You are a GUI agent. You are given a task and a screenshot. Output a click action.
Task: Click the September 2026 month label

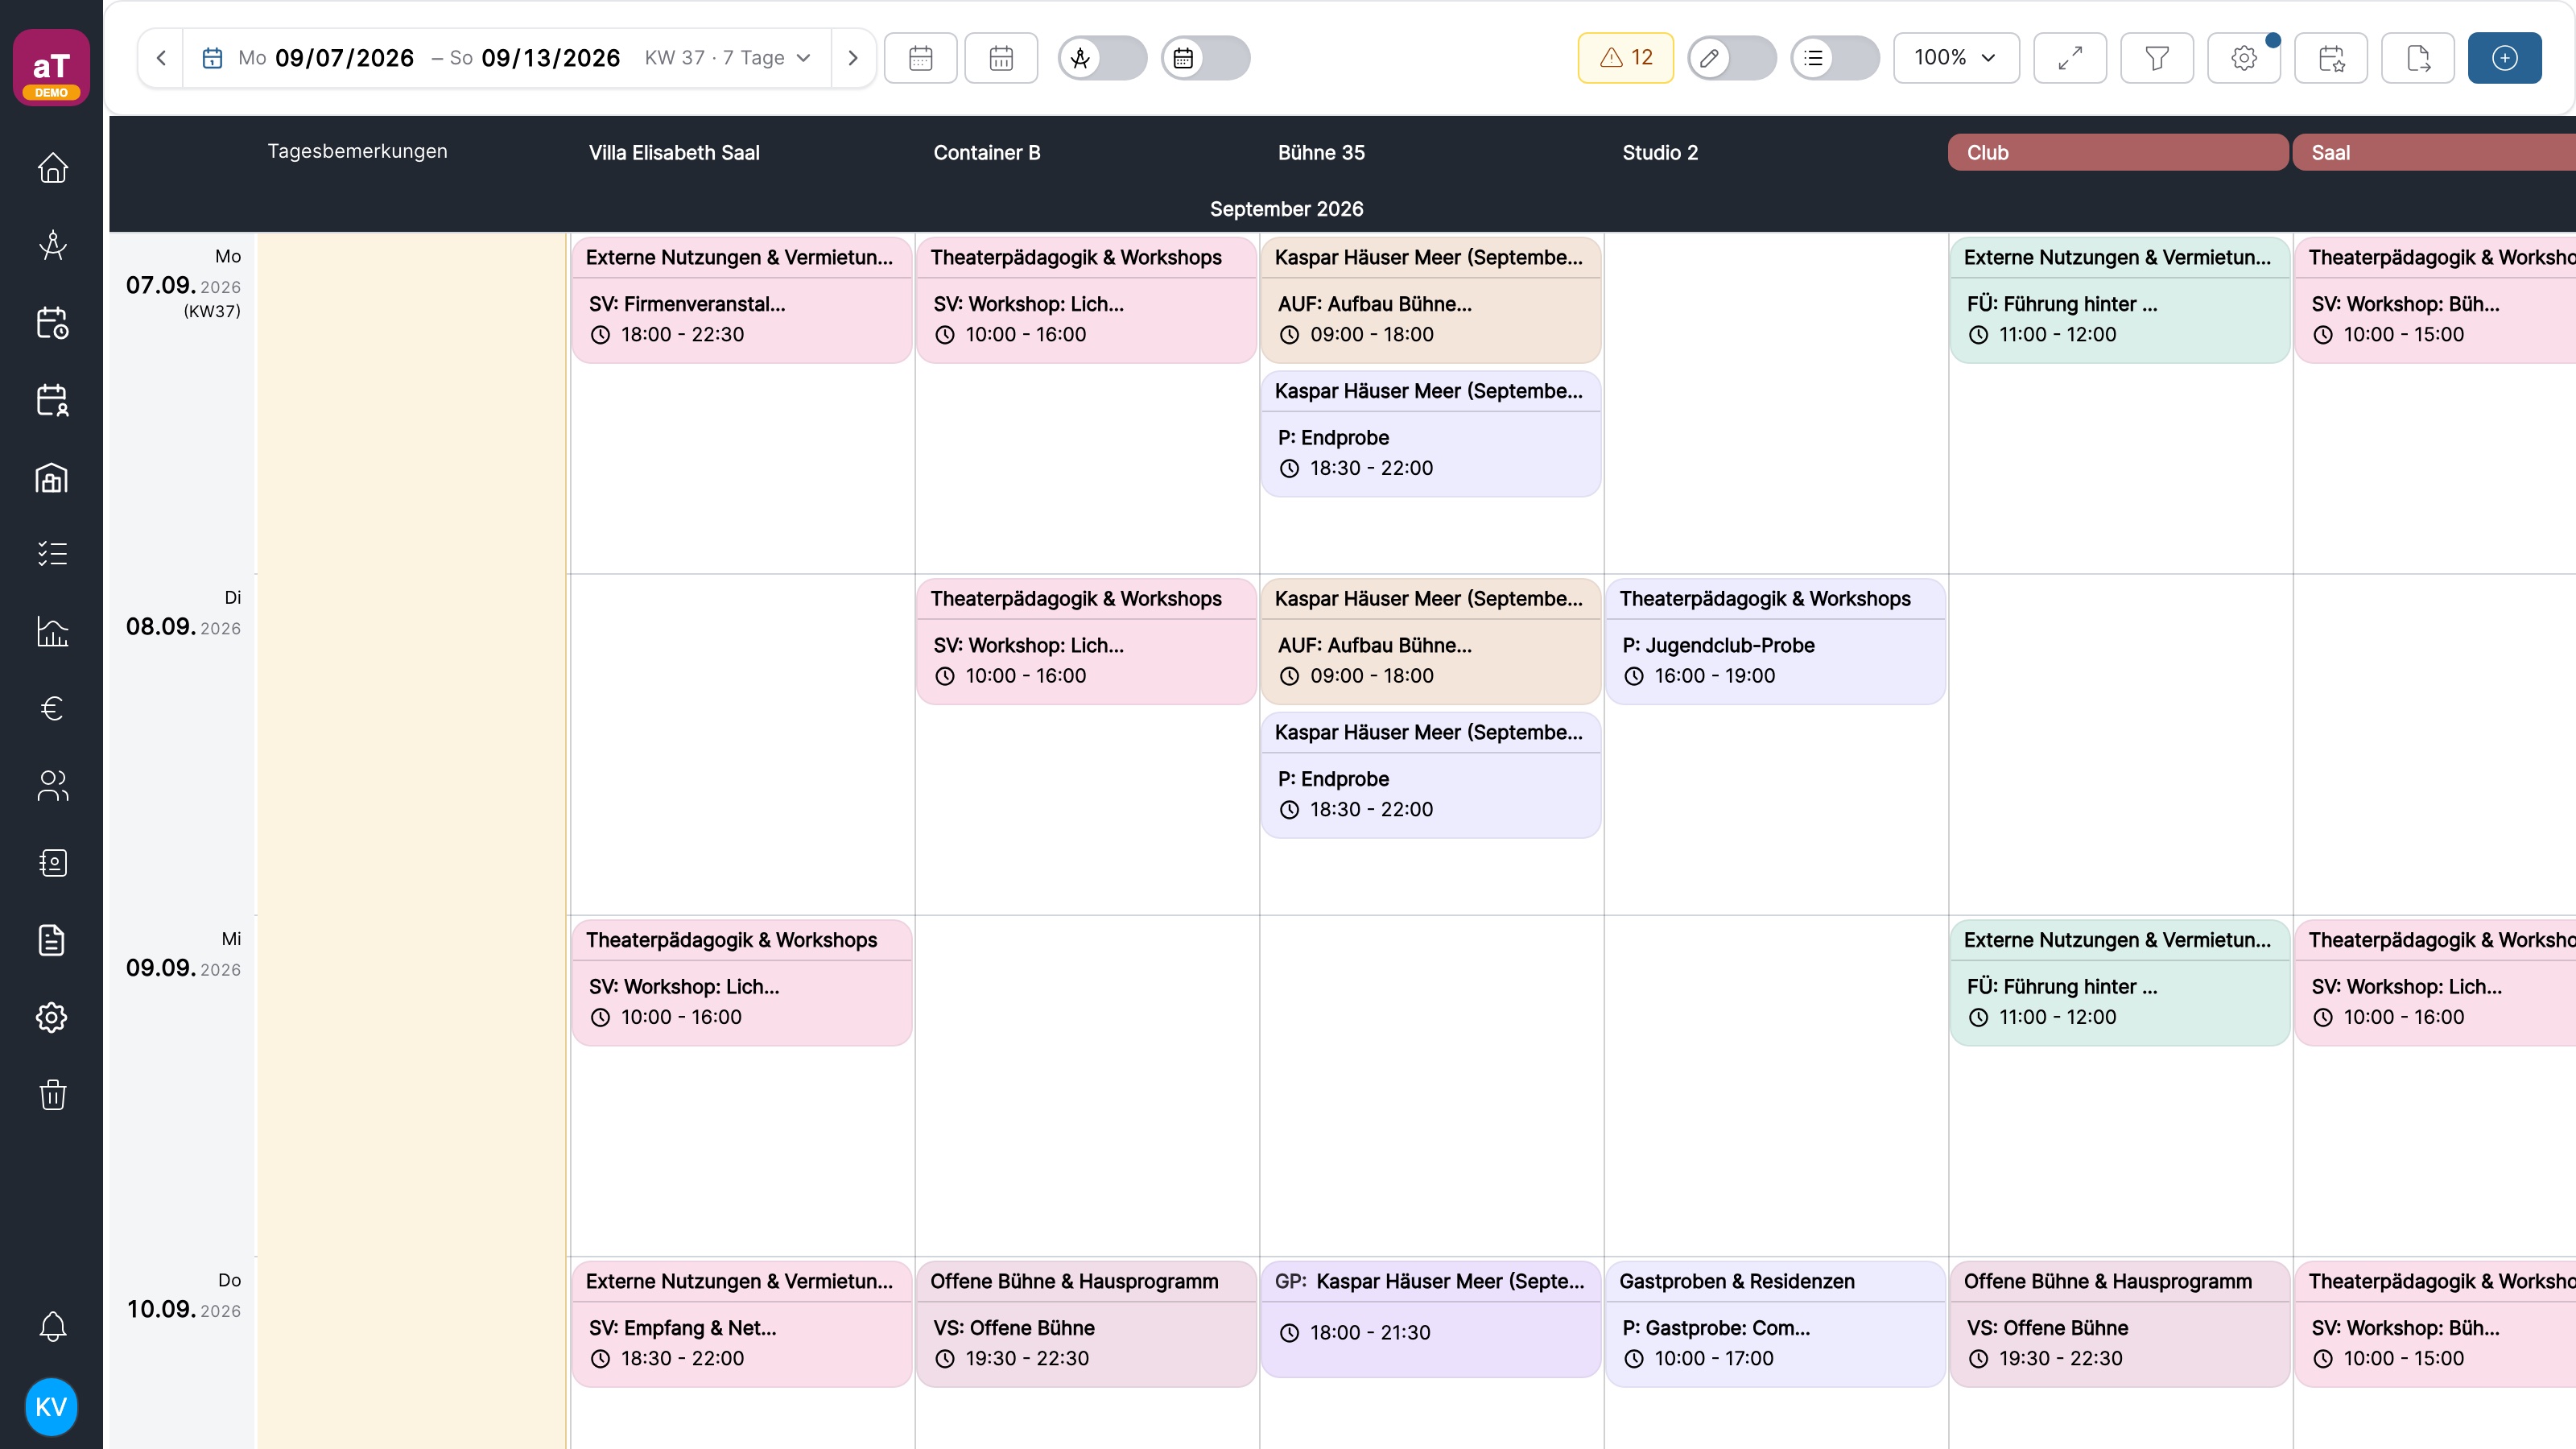click(1286, 209)
